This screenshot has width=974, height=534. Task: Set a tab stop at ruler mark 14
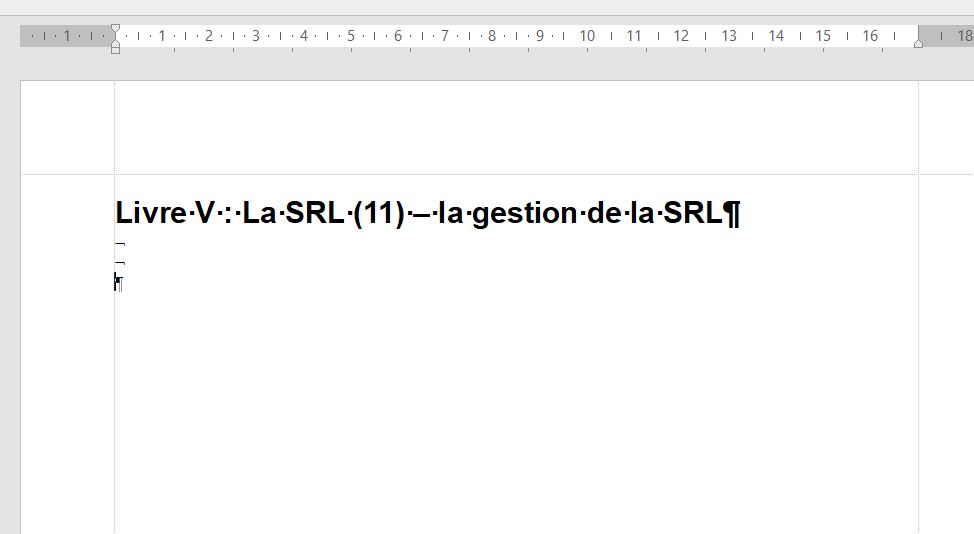click(776, 36)
